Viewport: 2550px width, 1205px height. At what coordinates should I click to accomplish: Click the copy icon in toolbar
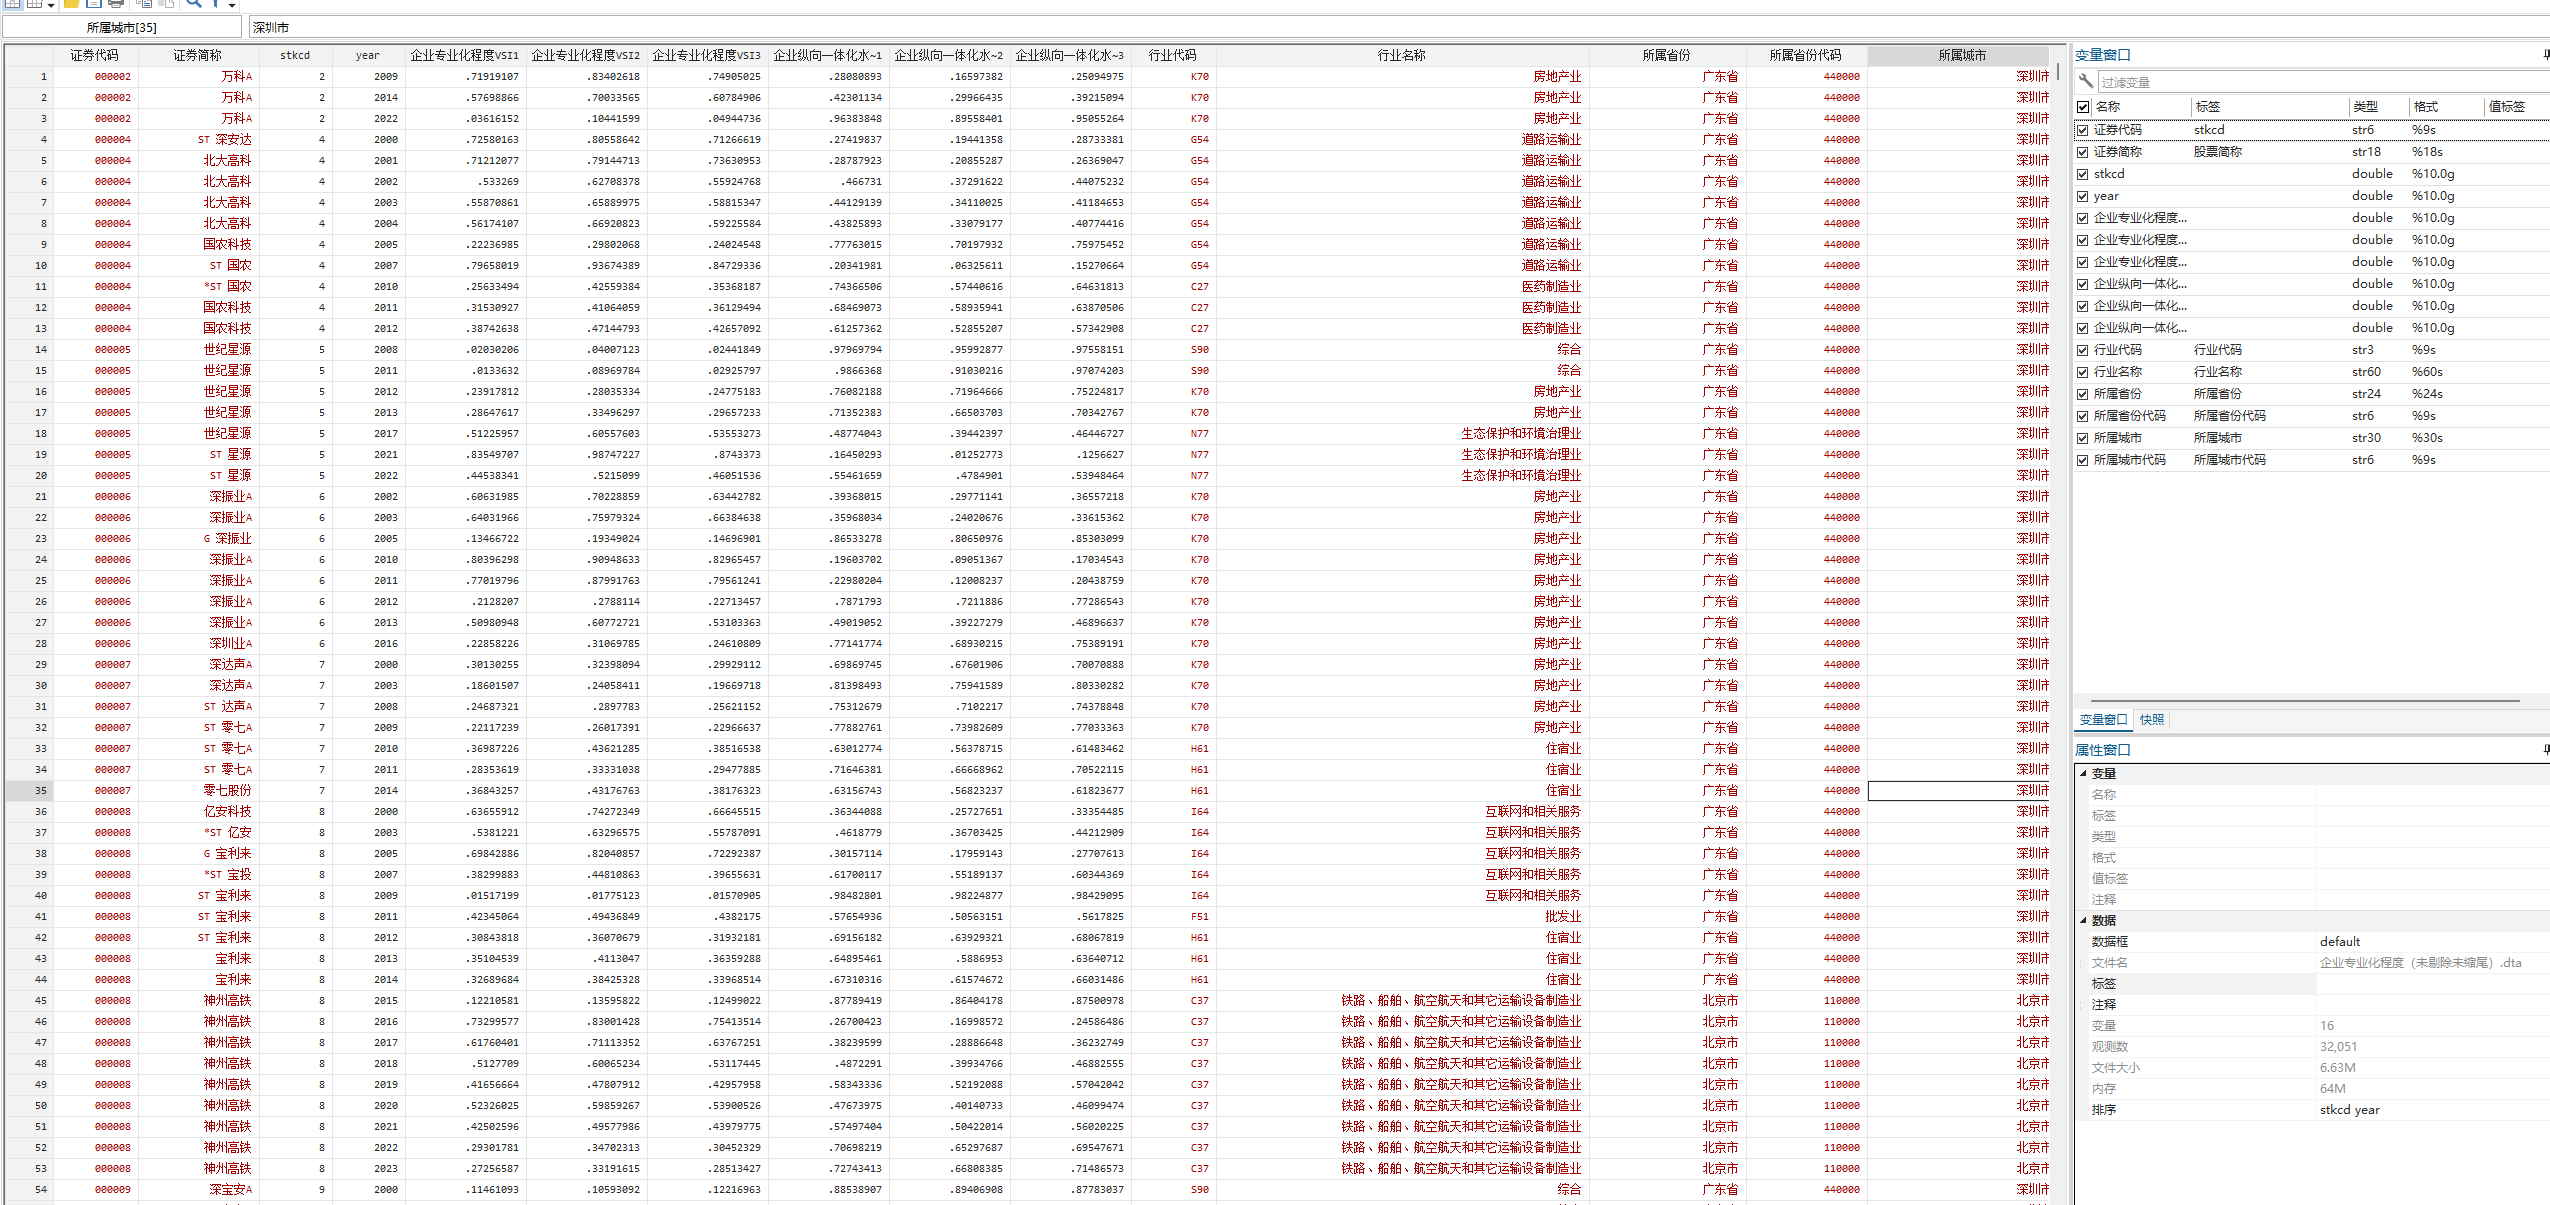pyautogui.click(x=144, y=3)
